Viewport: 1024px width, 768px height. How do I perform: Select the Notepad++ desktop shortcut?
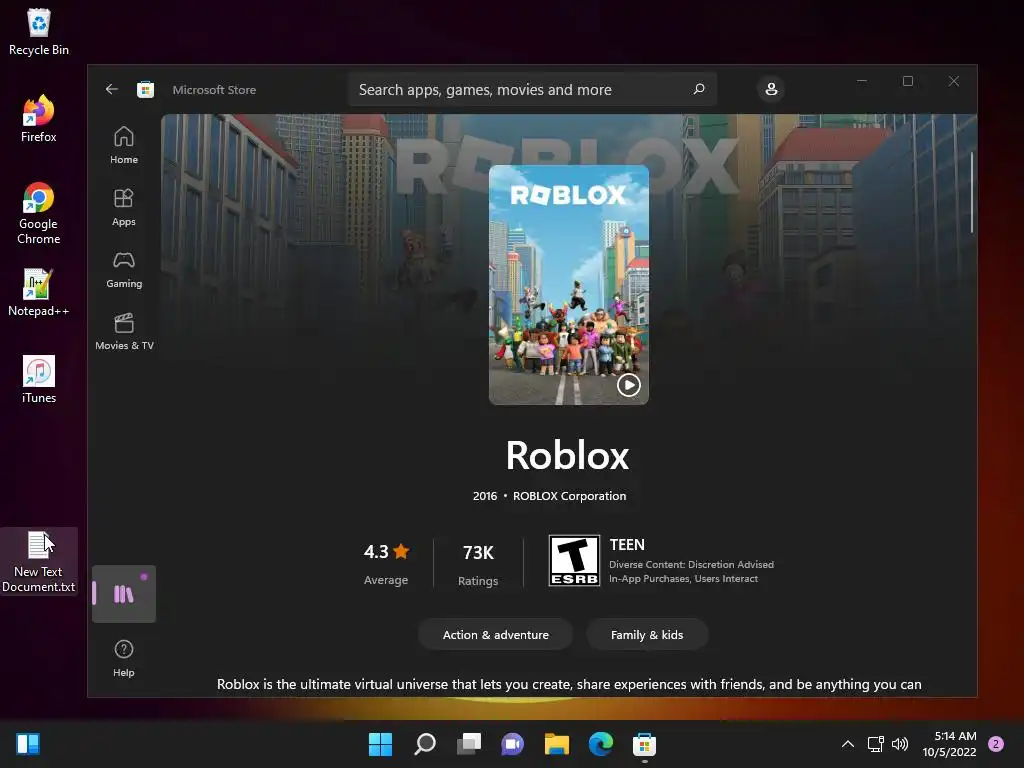pos(39,293)
